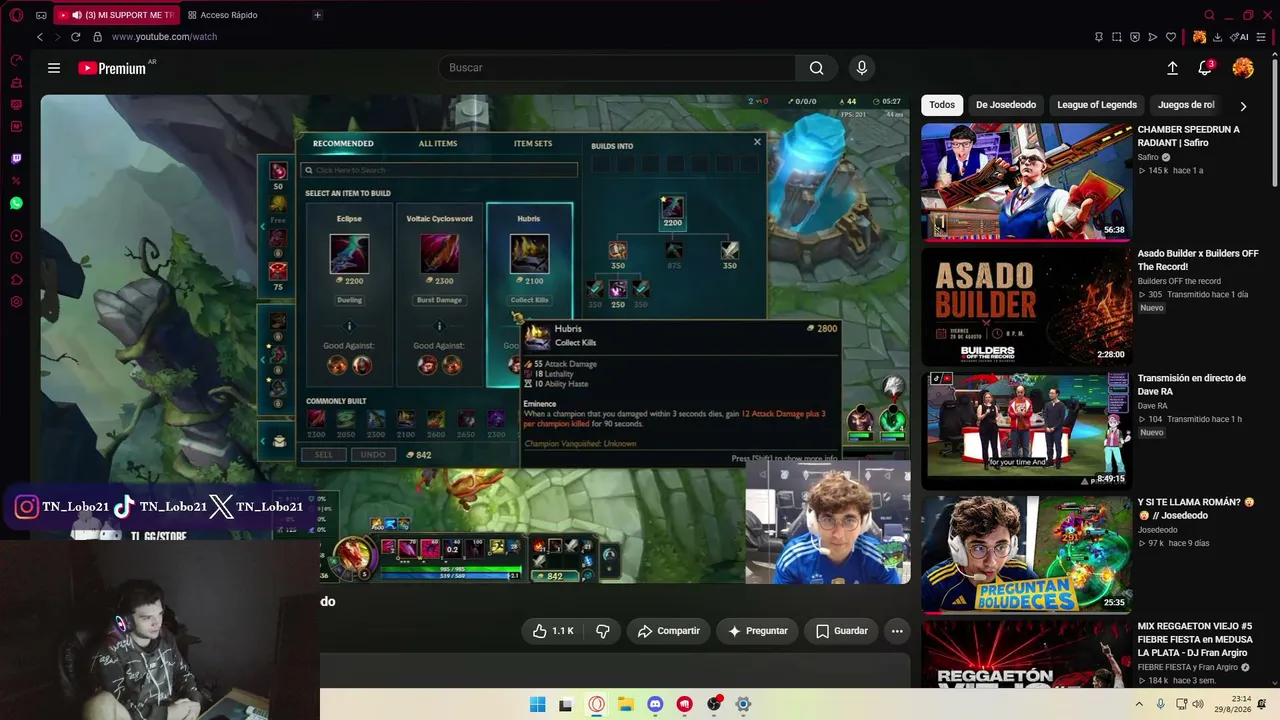This screenshot has width=1280, height=720.
Task: Go to YouTube Premium home logo
Action: [x=112, y=68]
